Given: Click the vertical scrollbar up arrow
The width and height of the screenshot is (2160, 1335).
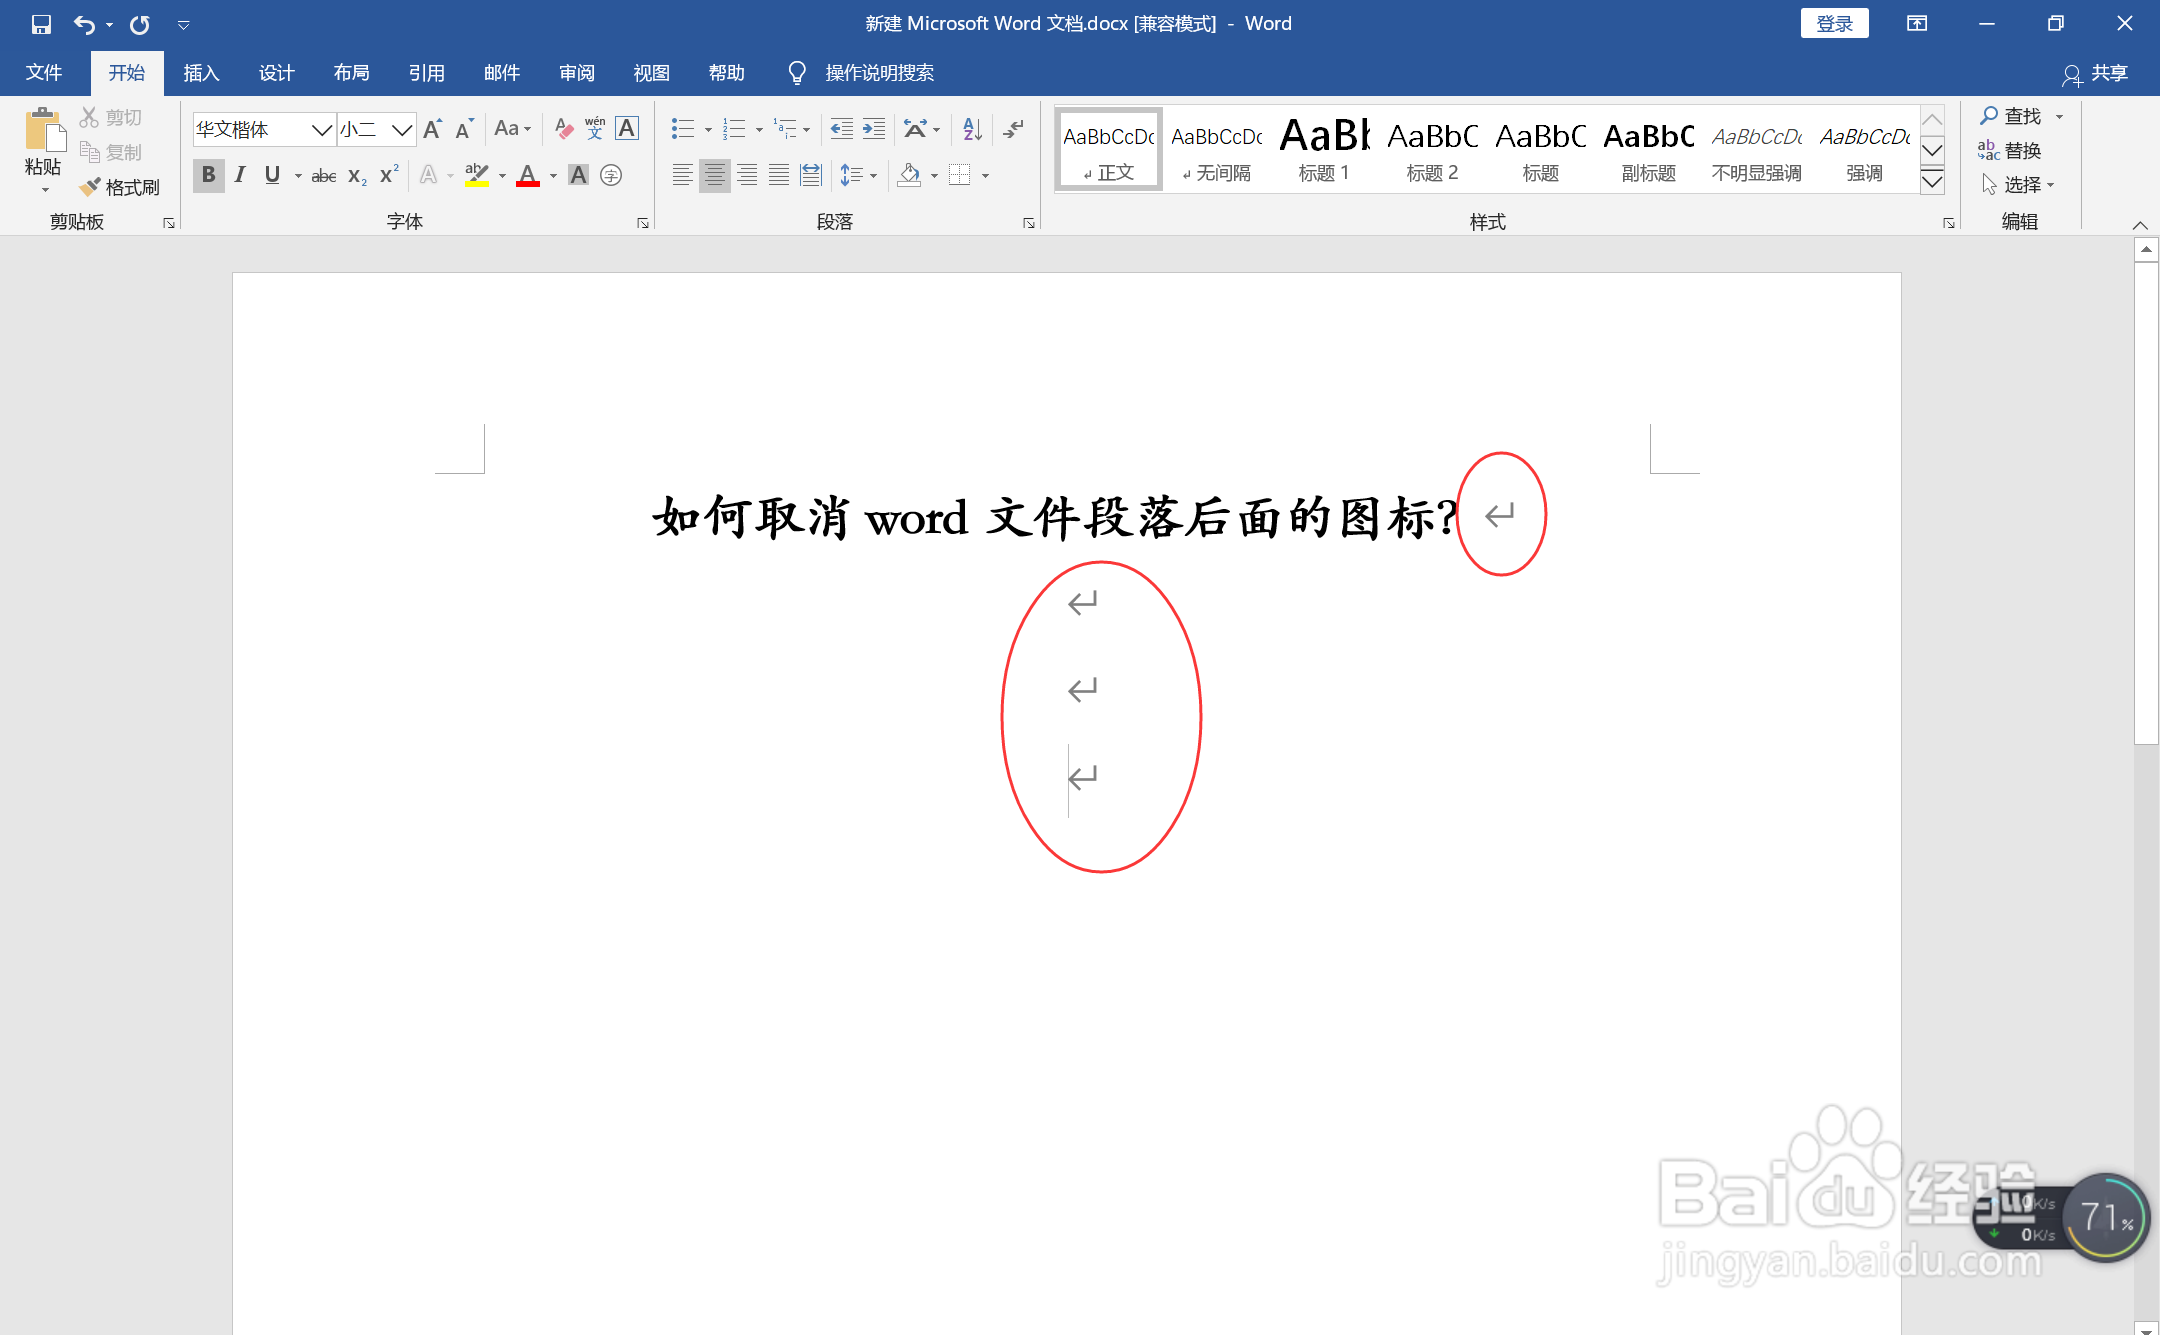Looking at the screenshot, I should pos(2146,250).
